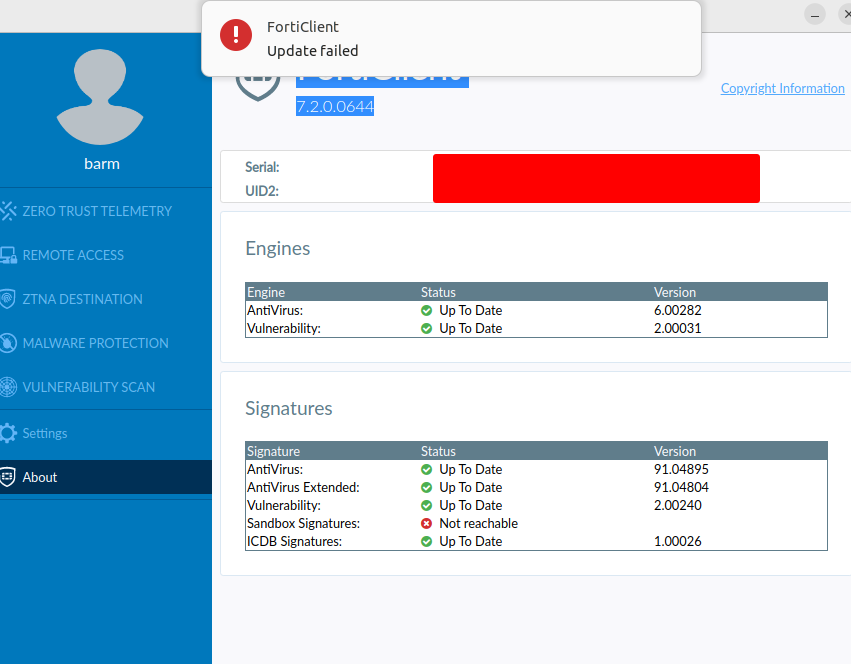The width and height of the screenshot is (851, 664).
Task: Select the About menu item label
Action: (x=40, y=477)
